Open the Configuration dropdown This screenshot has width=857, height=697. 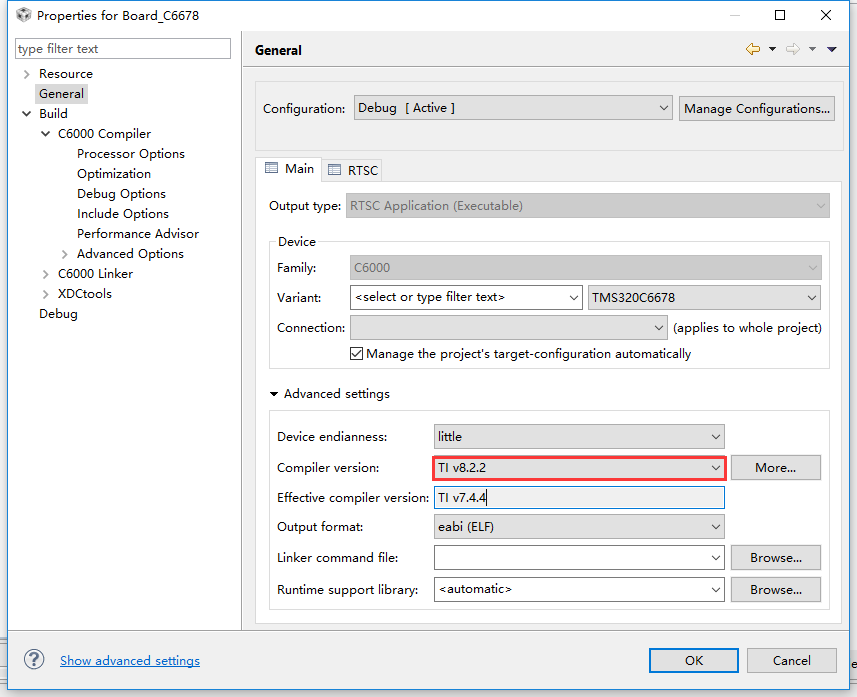click(513, 108)
